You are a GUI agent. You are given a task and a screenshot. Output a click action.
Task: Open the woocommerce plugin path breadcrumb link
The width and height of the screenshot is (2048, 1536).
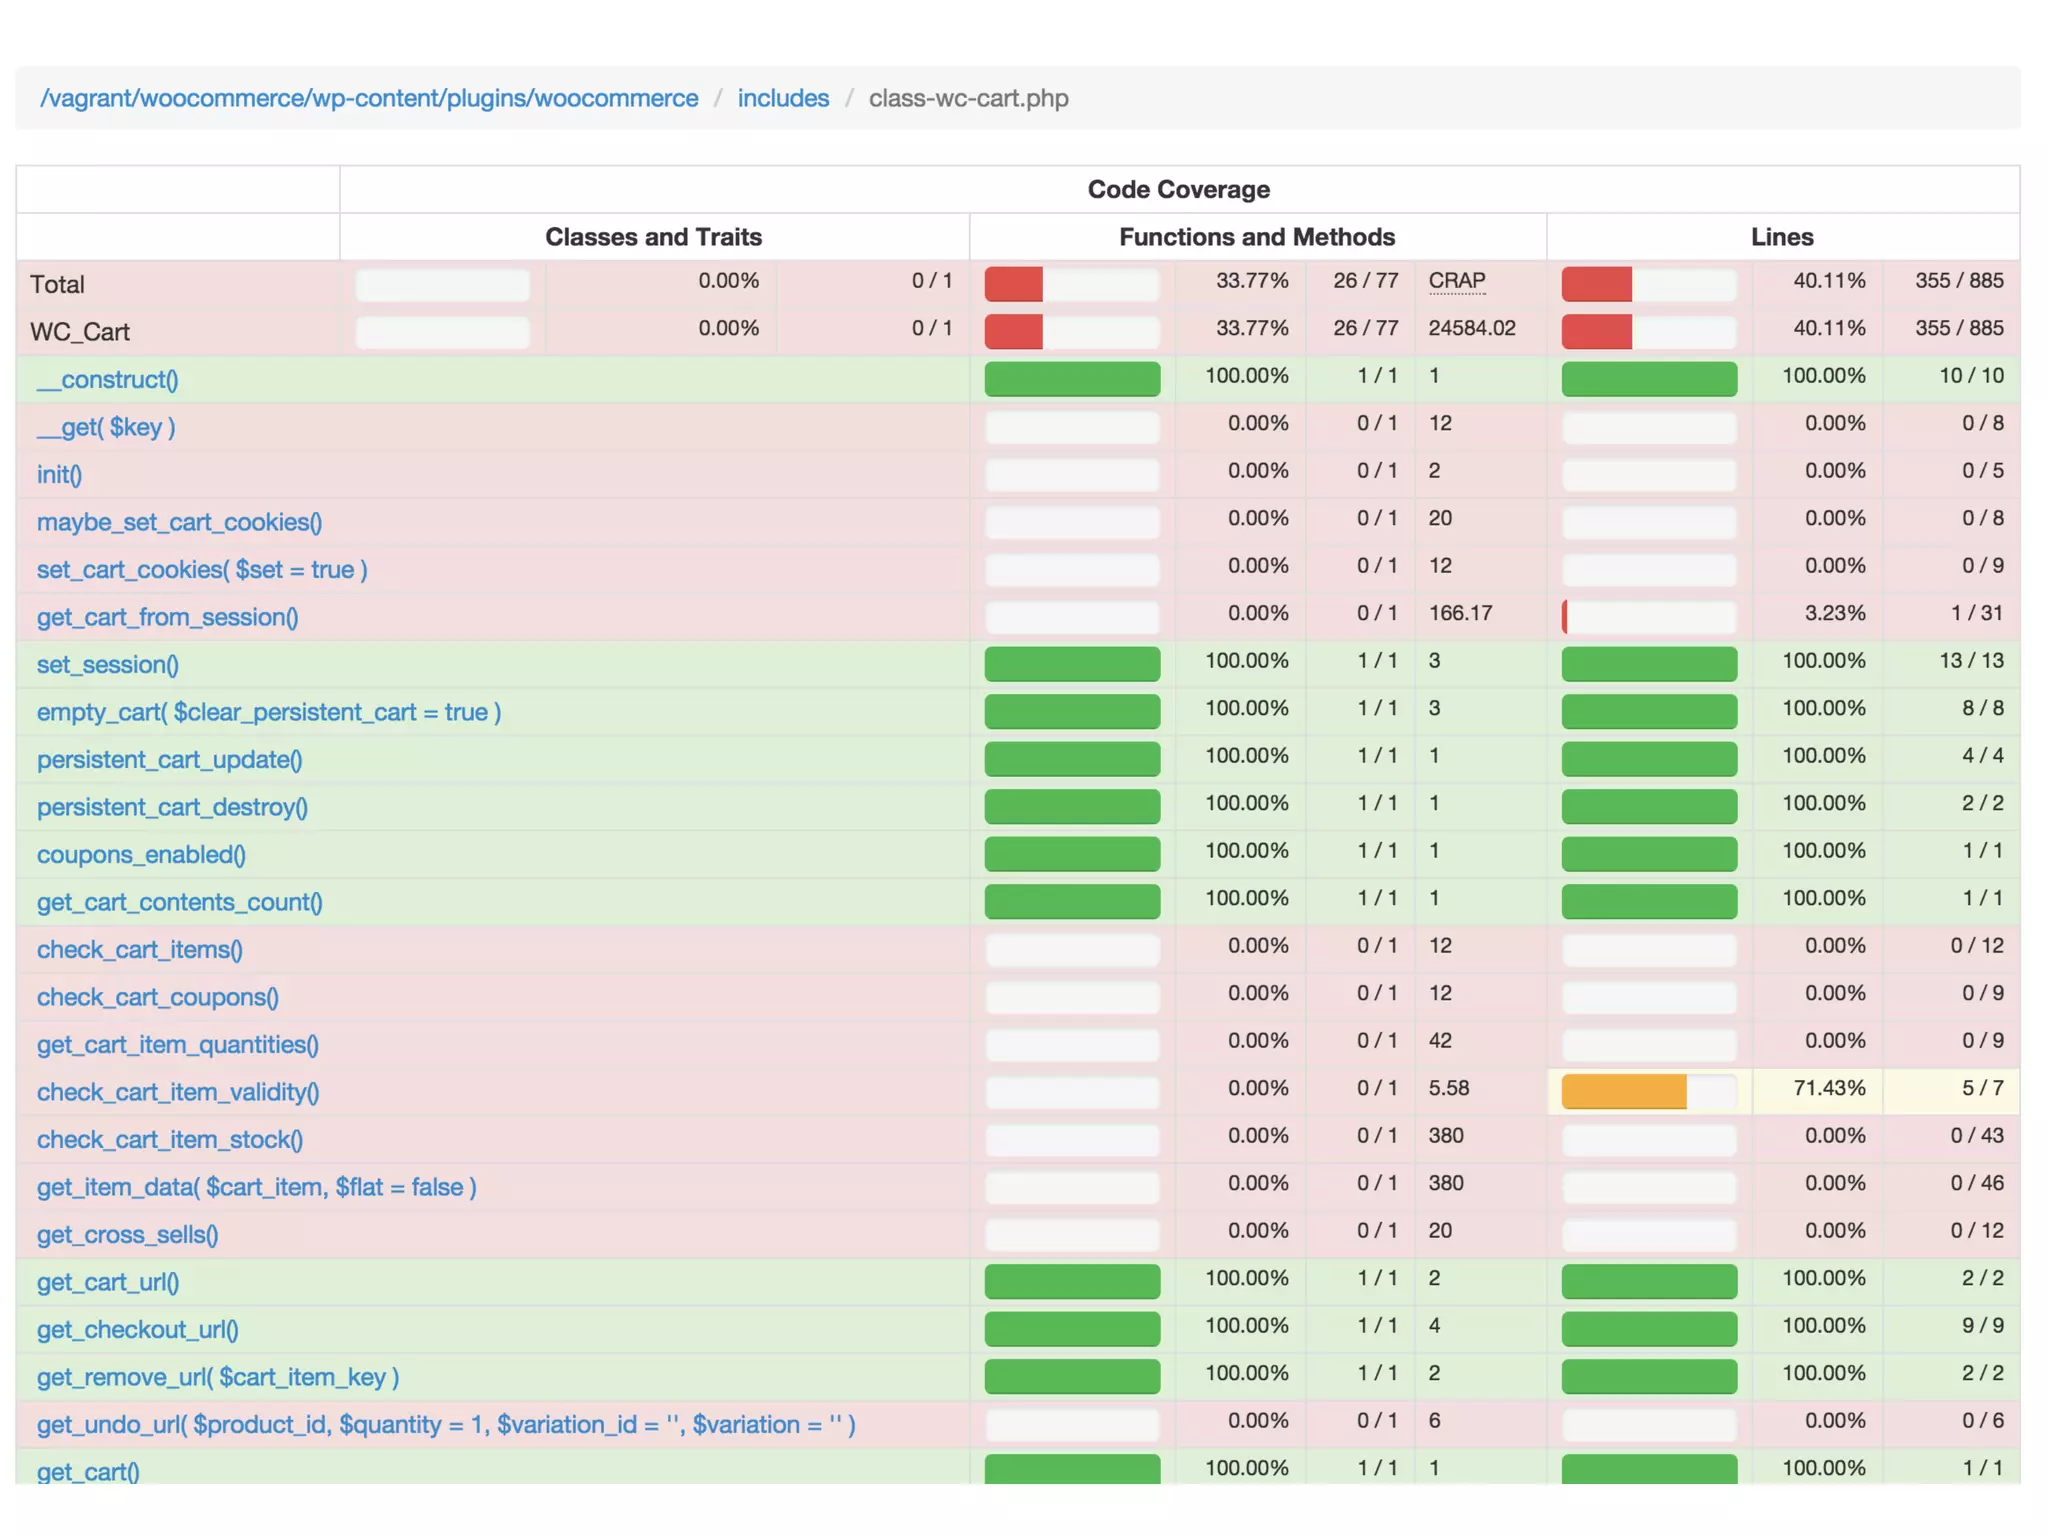click(369, 98)
